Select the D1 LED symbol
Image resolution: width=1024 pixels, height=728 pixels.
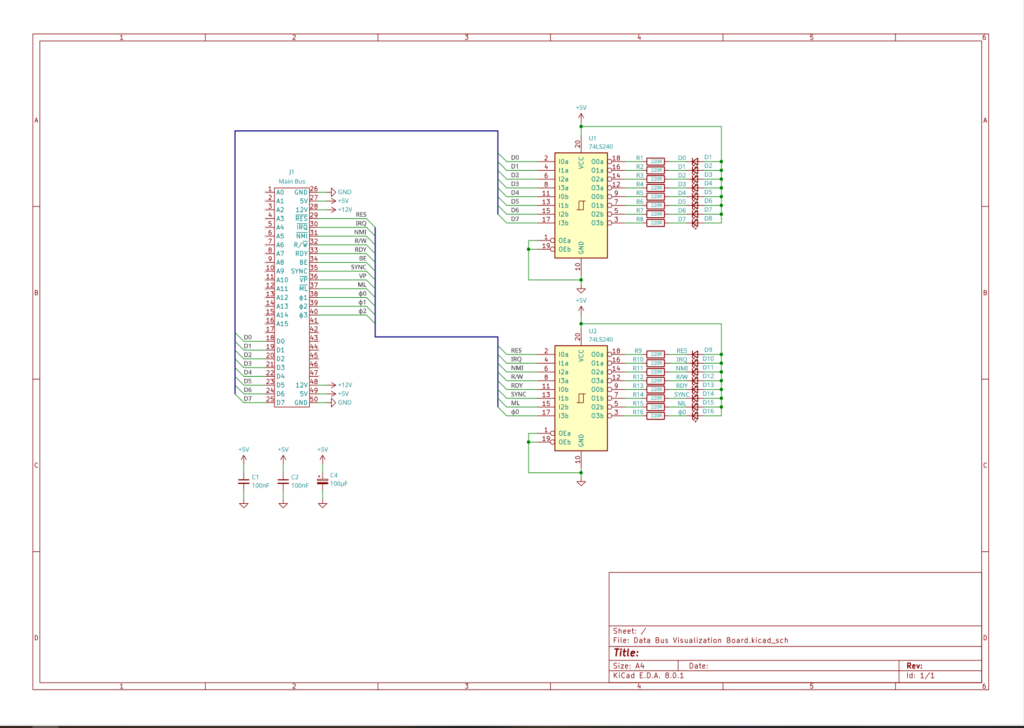pyautogui.click(x=695, y=159)
